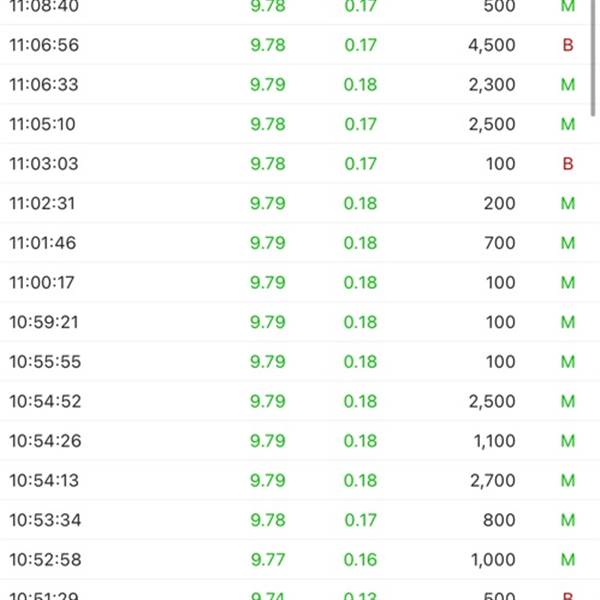
Task: Click the M marker on 10:54:13 row
Action: (568, 480)
